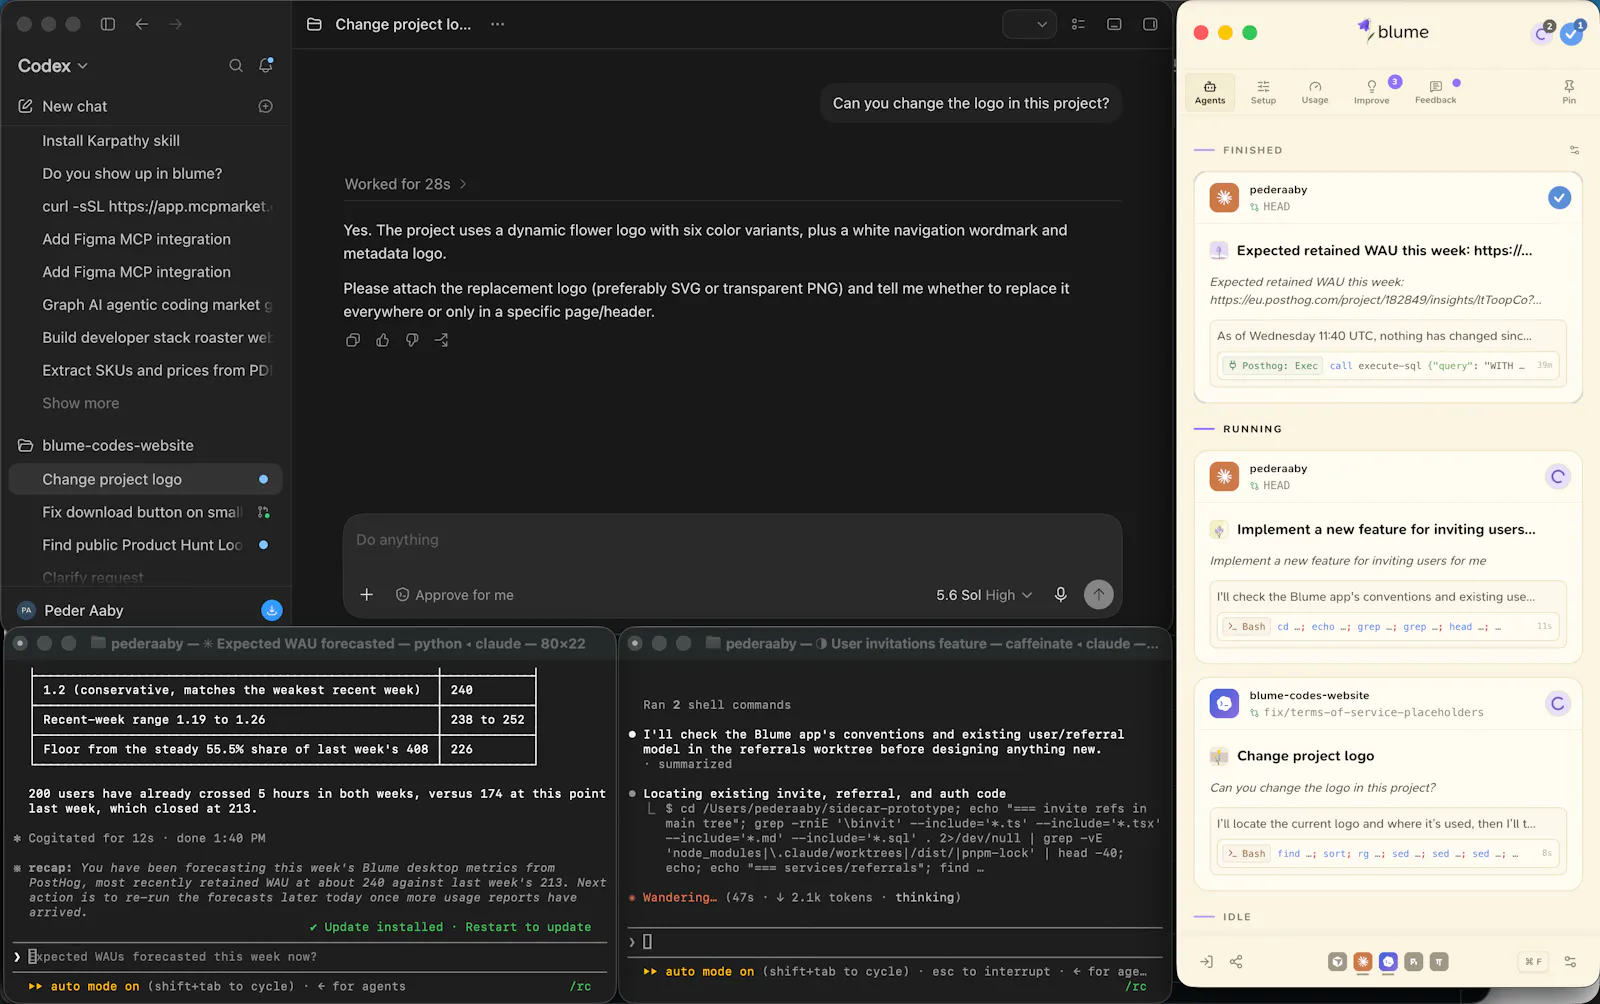Click the blue update arrow beside Peder Aaby

[272, 610]
